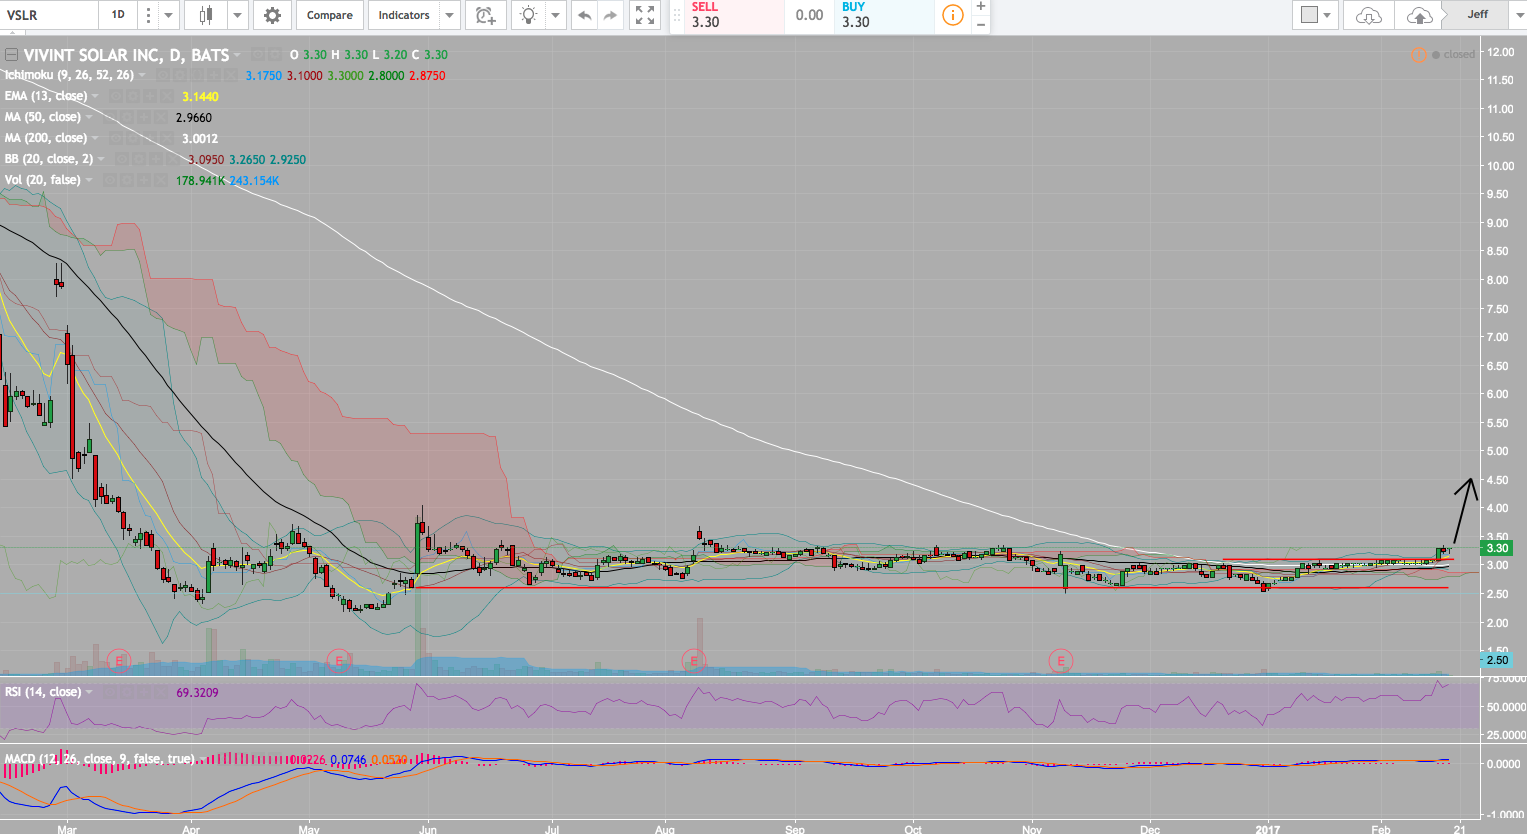Save chart layout to cloud
Viewport: 1527px width, 834px height.
coord(1418,15)
